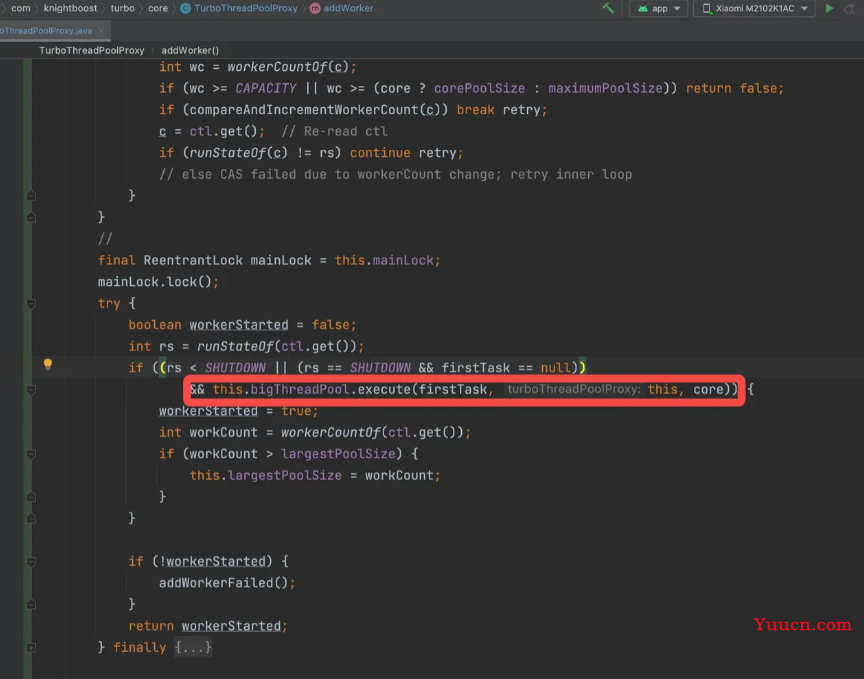Click the debug bug icon in the toolbar

851,8
